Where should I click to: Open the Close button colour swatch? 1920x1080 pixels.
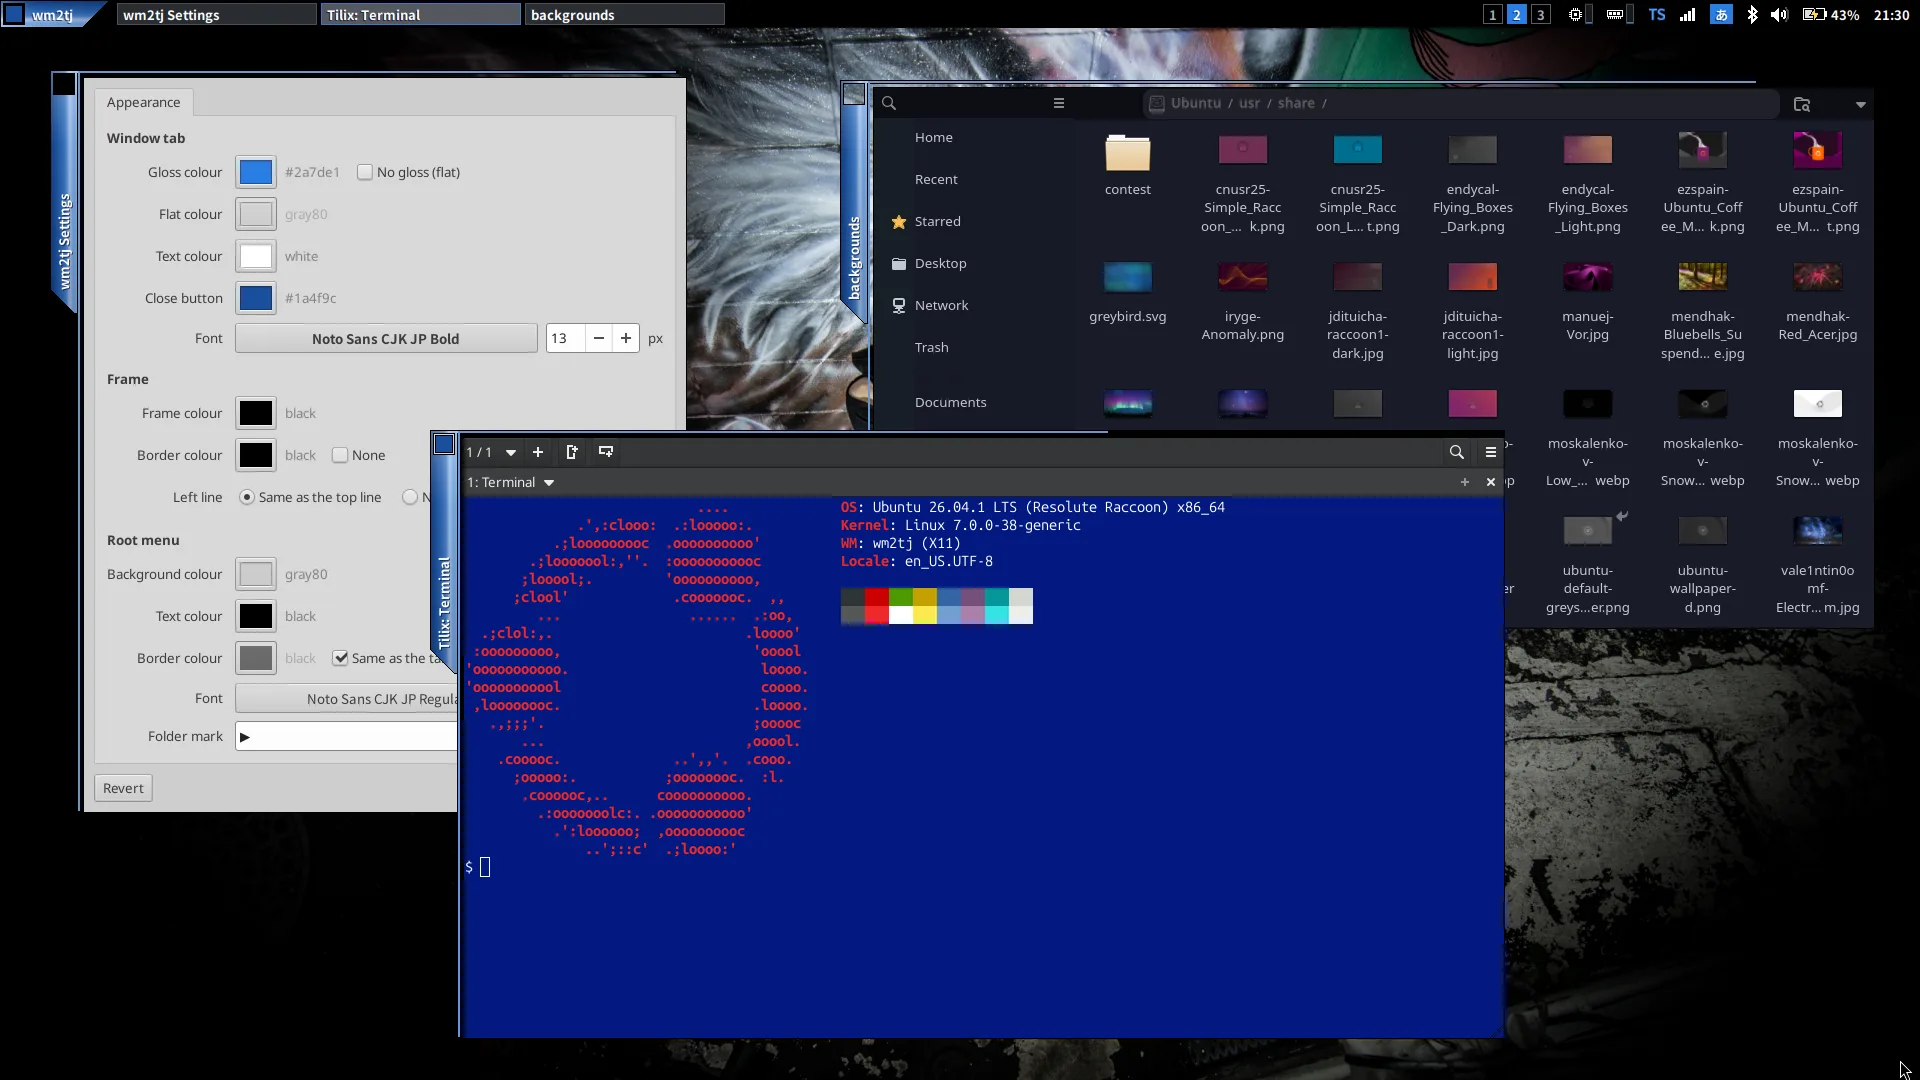[x=256, y=298]
